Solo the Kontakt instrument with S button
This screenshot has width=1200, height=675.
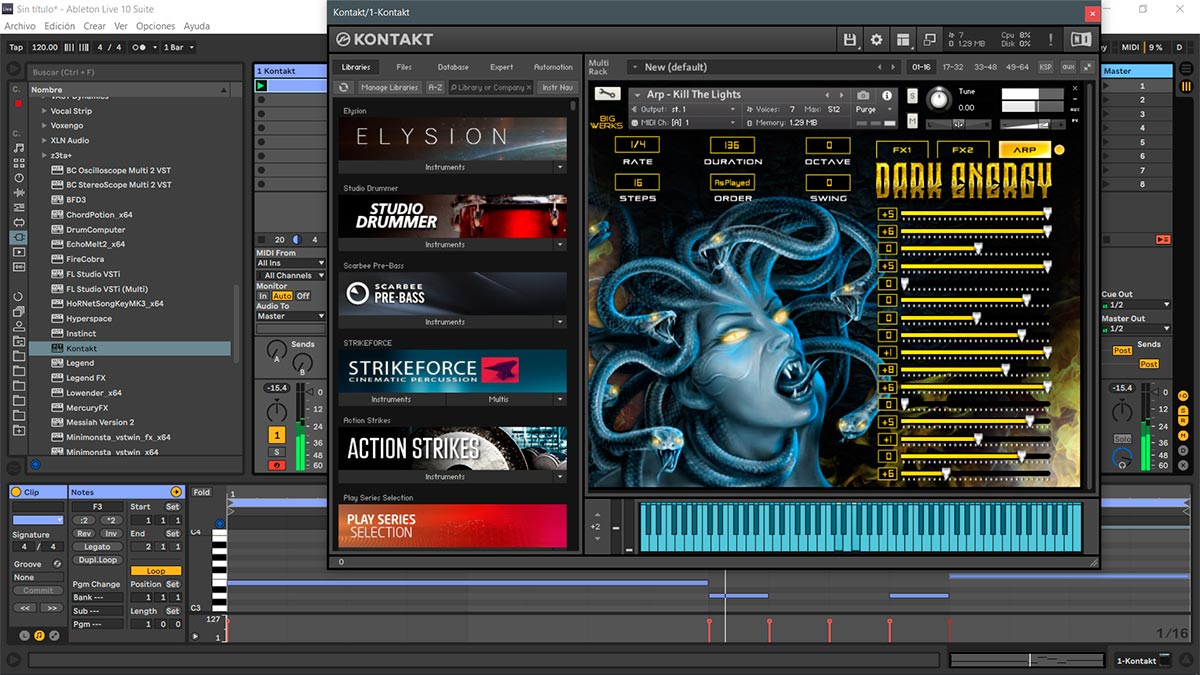click(912, 95)
